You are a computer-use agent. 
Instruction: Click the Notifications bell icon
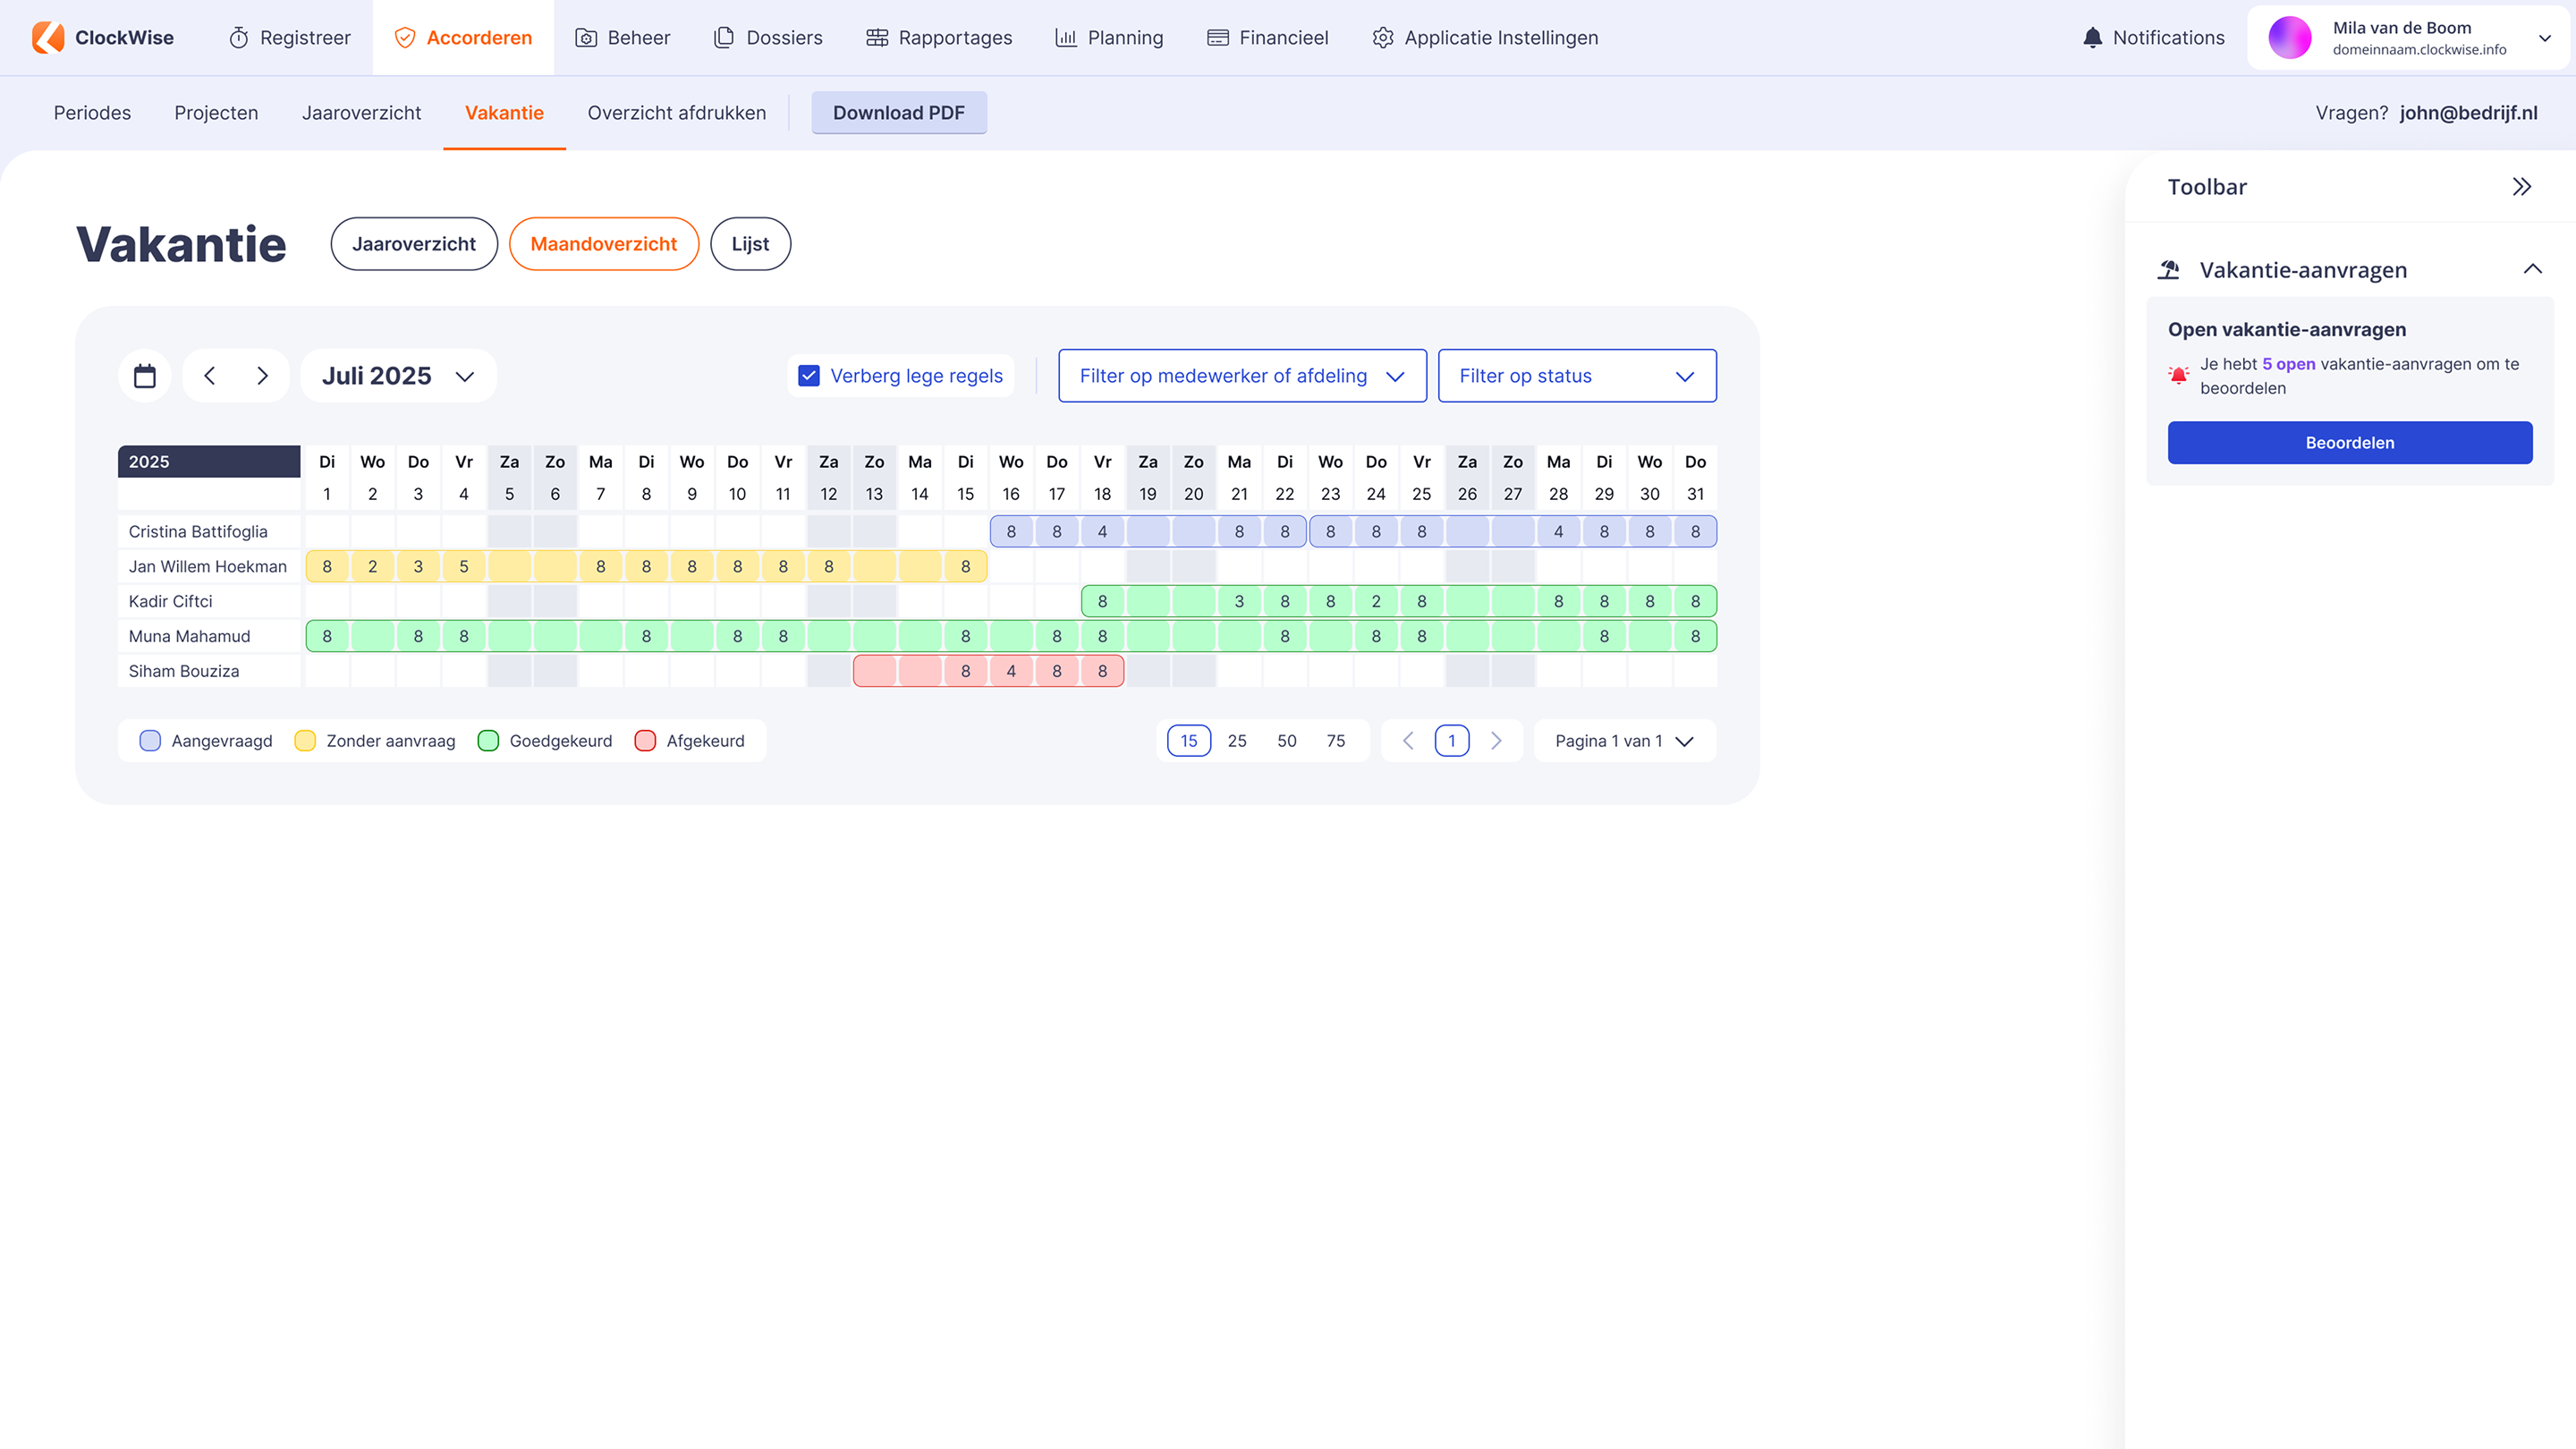[x=2092, y=38]
